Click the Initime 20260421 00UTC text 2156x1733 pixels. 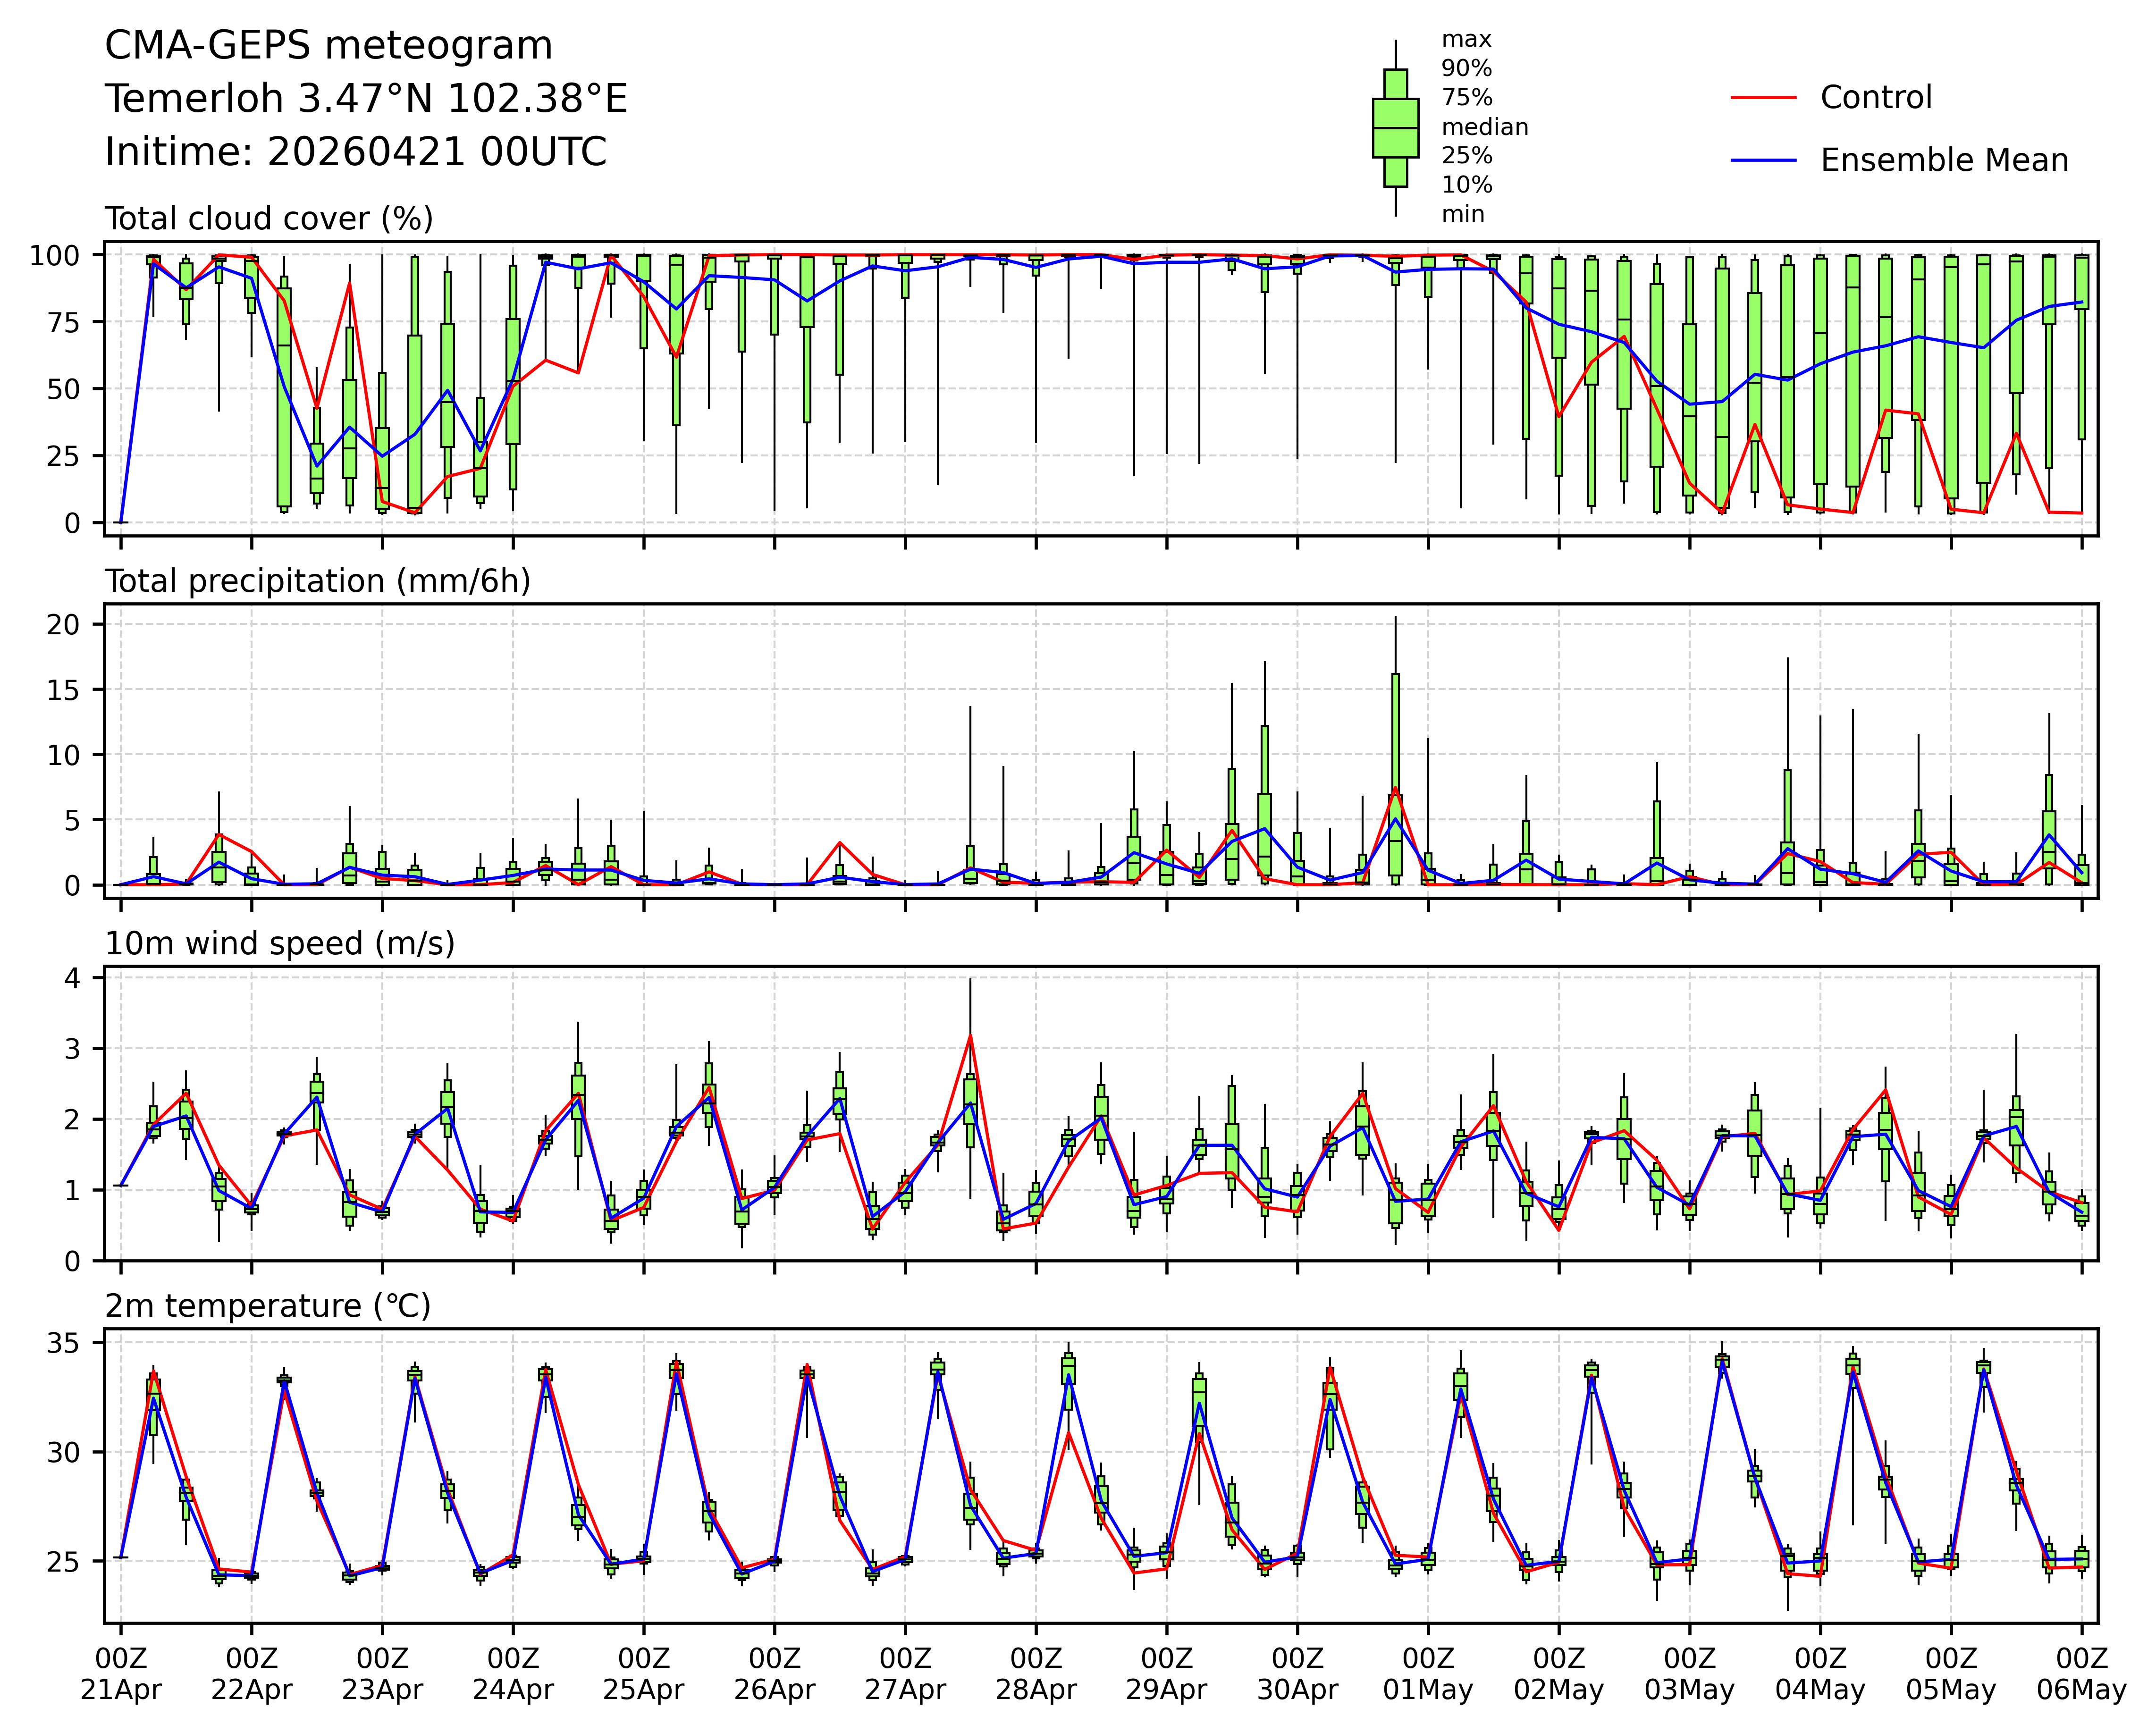[x=355, y=152]
